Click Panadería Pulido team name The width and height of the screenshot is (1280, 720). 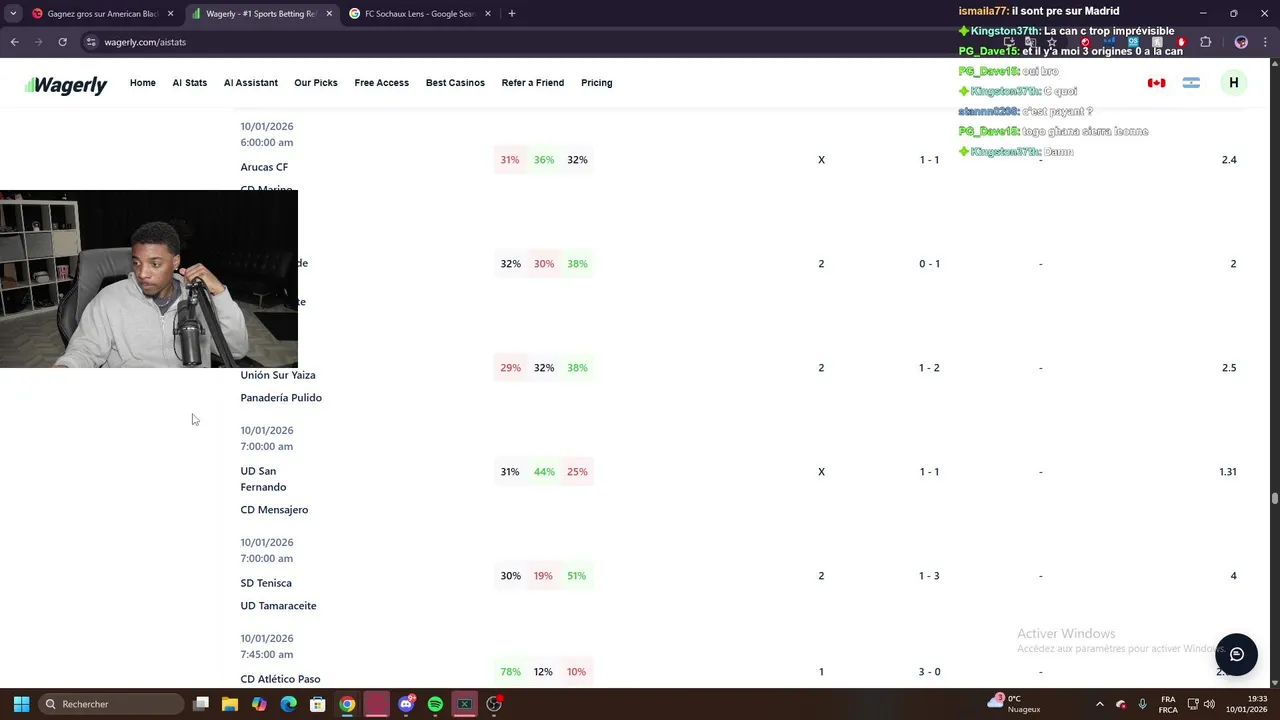pyautogui.click(x=281, y=398)
